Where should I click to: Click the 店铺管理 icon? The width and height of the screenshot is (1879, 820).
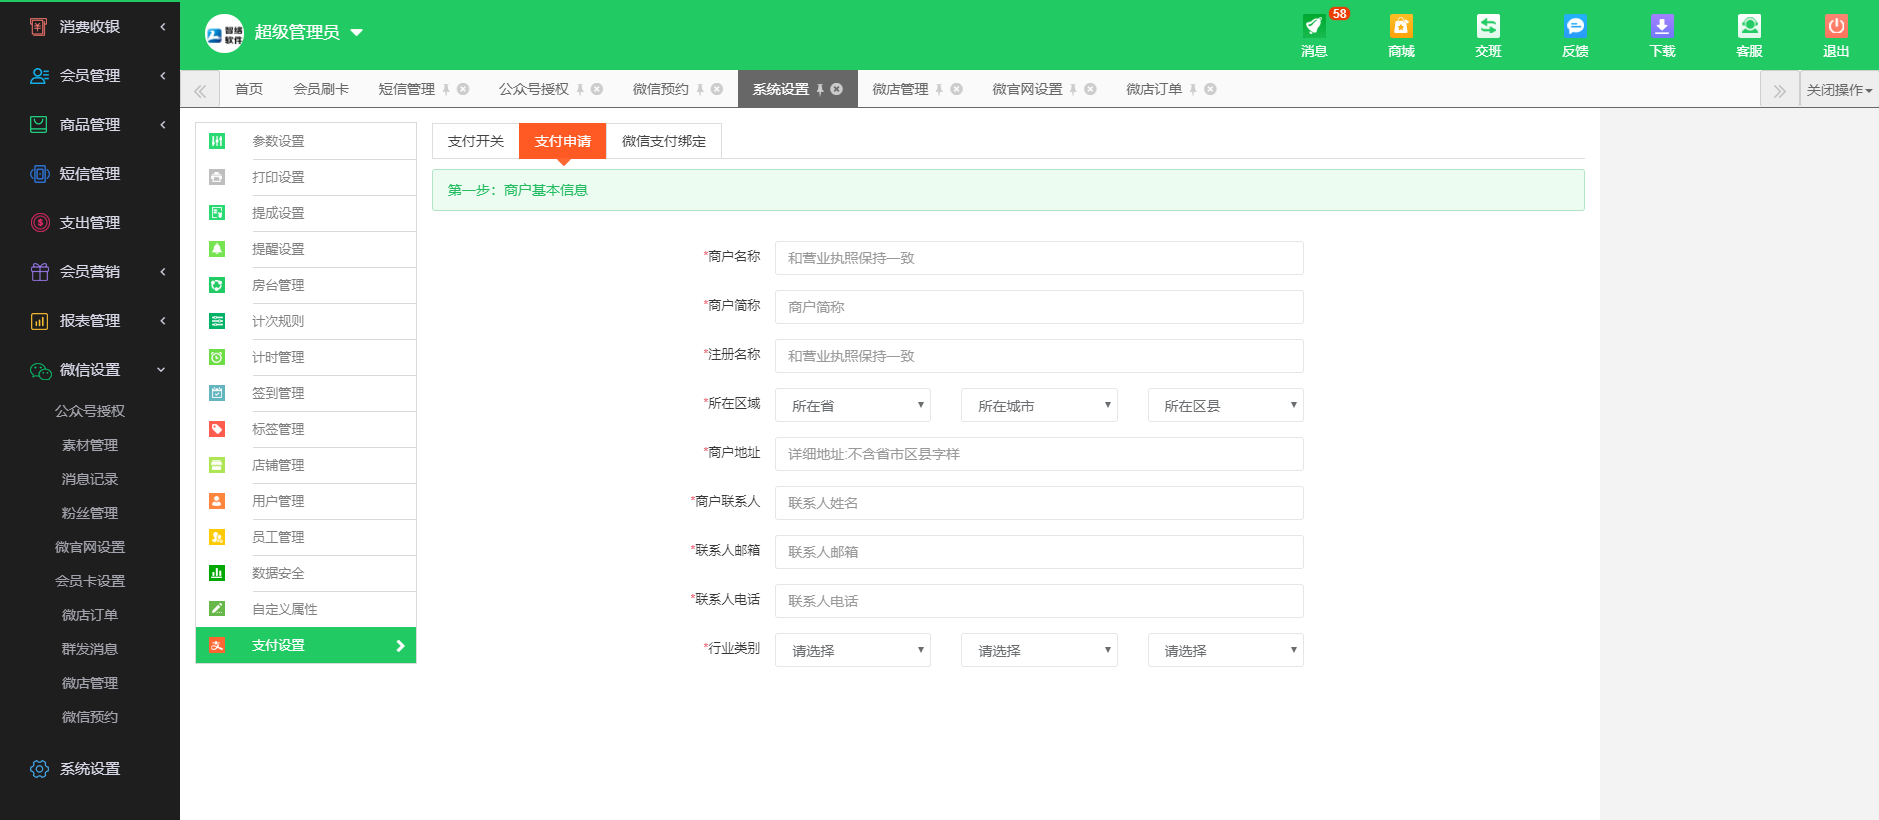coord(217,465)
